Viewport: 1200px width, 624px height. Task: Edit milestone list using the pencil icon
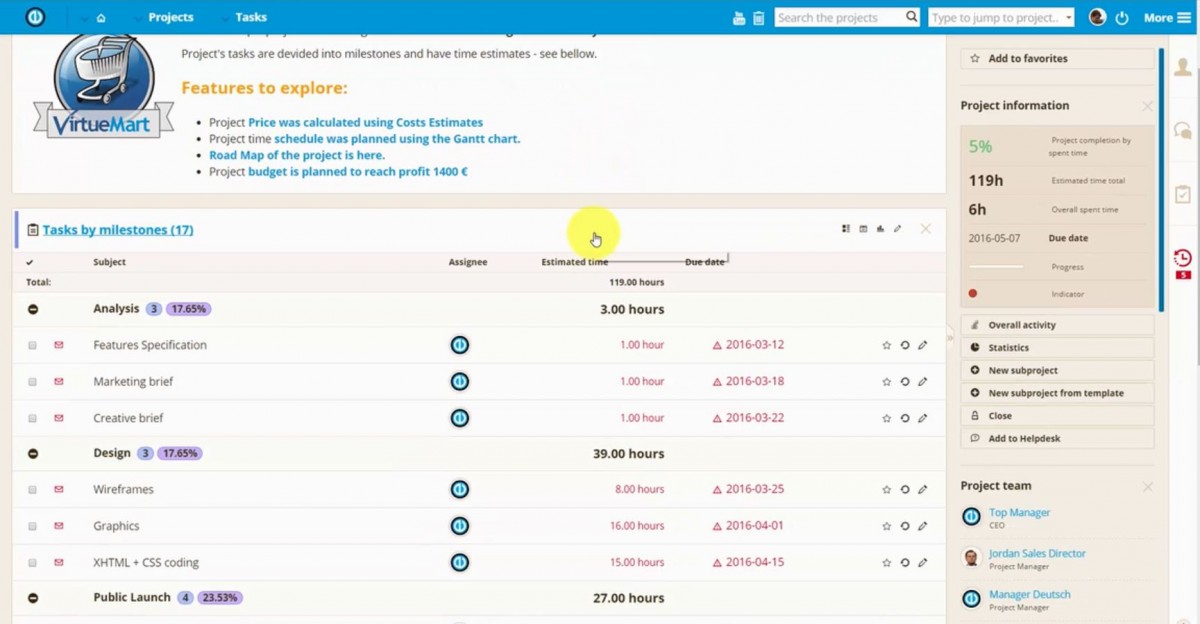(x=897, y=229)
